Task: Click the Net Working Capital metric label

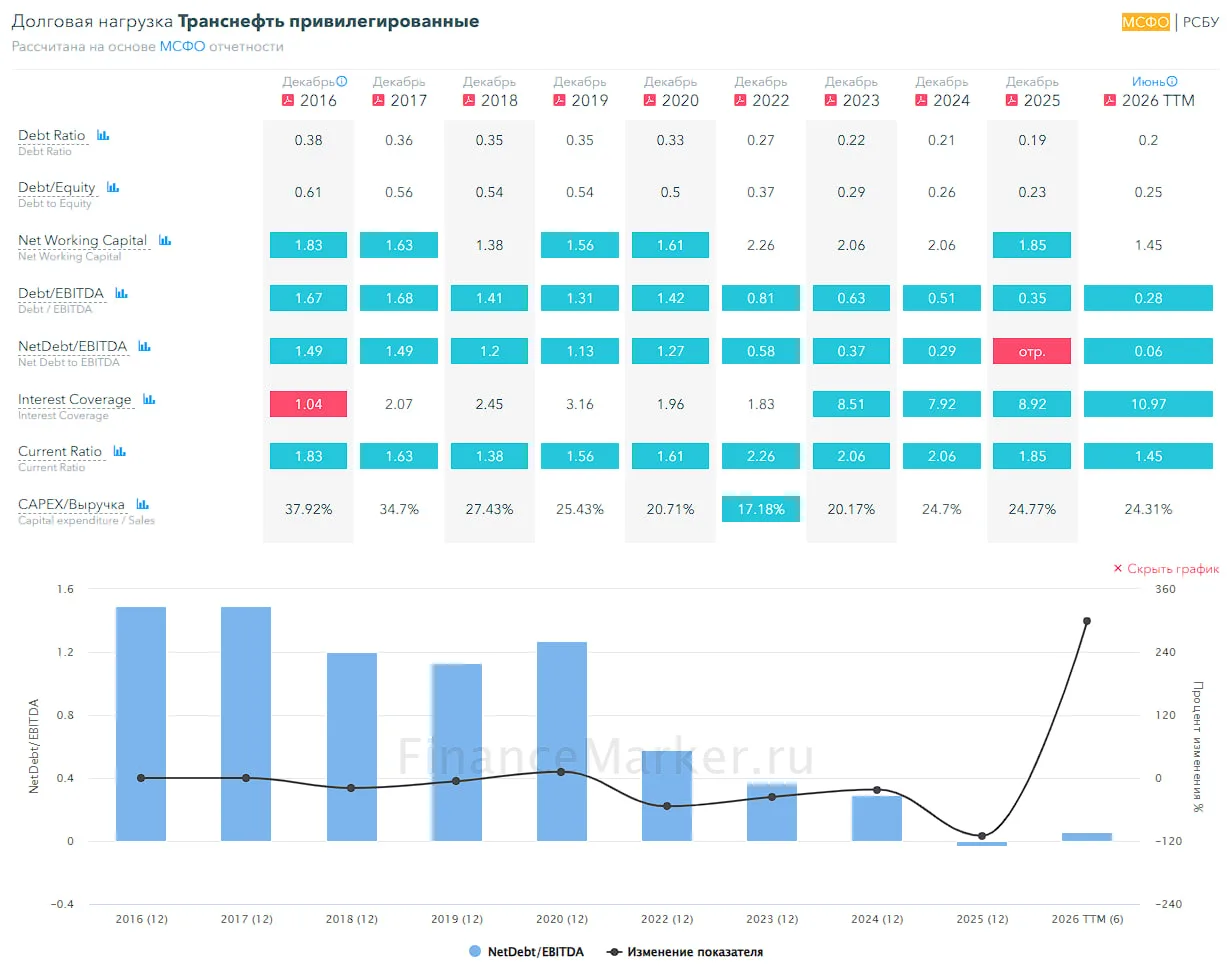Action: pos(83,240)
